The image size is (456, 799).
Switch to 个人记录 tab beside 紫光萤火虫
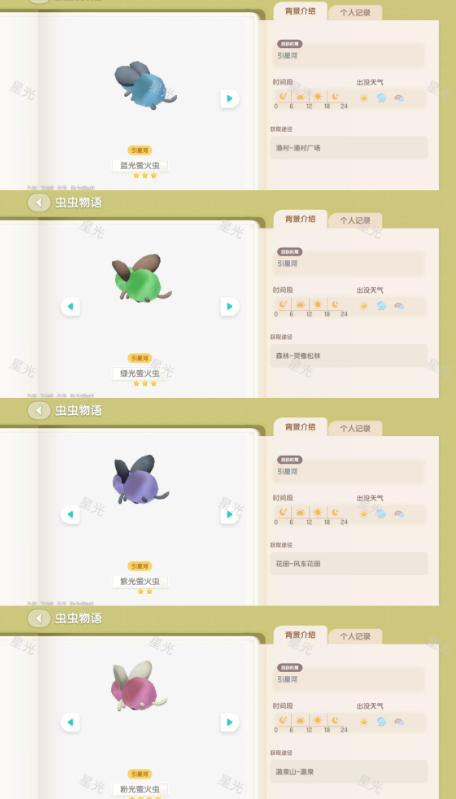(x=355, y=429)
